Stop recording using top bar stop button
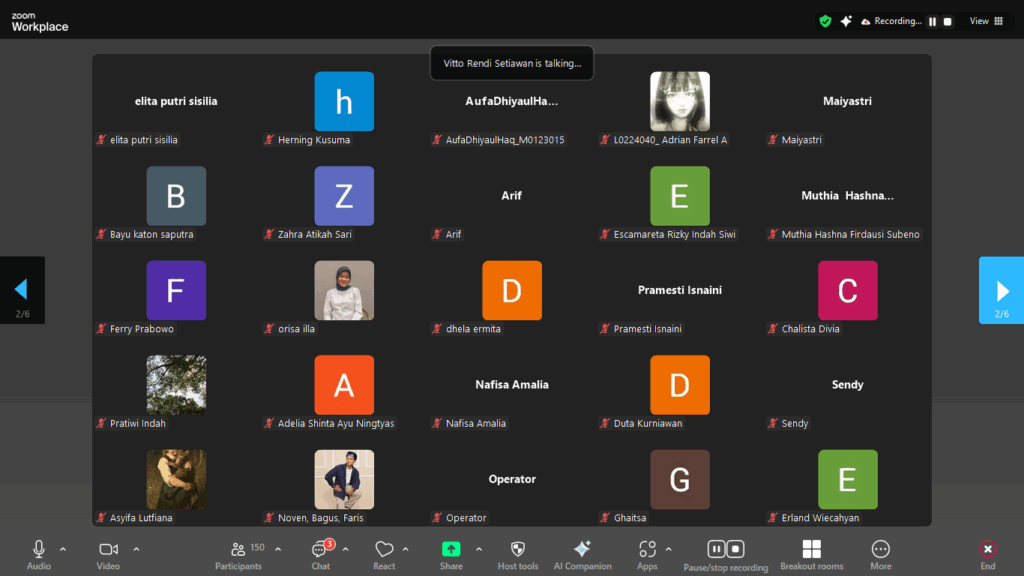The height and width of the screenshot is (576, 1024). click(x=948, y=22)
